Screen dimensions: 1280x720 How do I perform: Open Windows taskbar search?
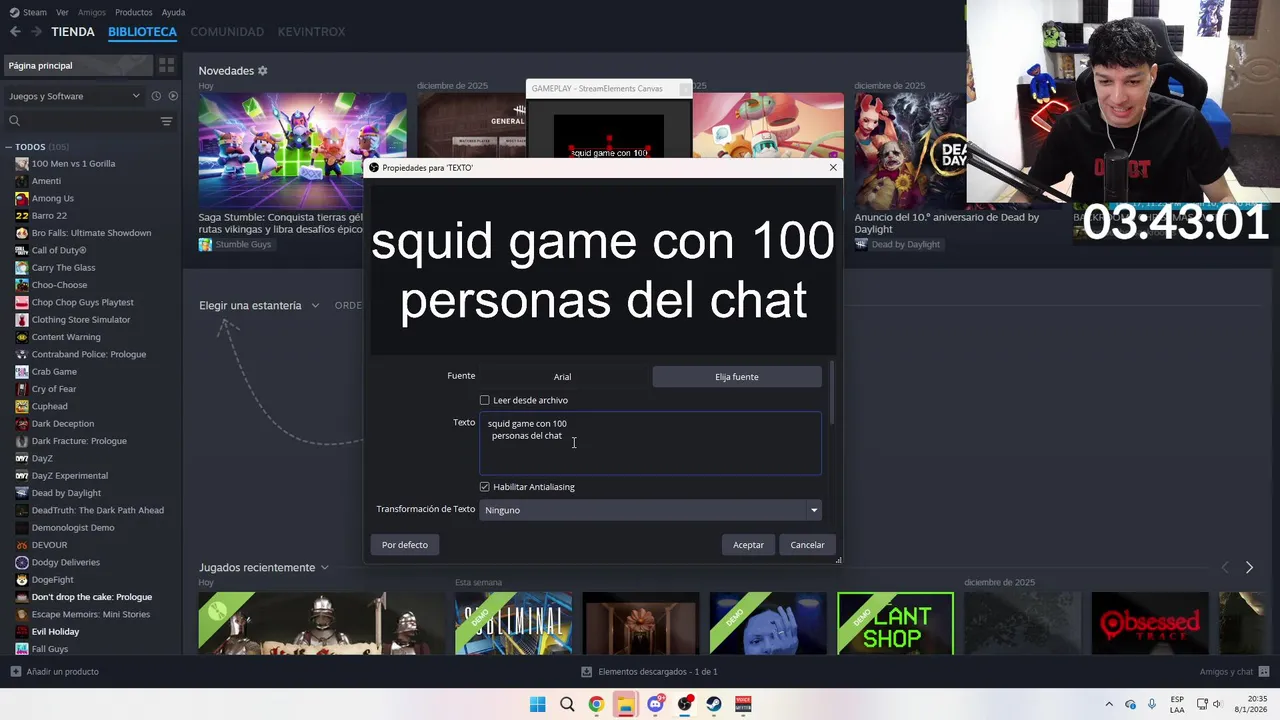[x=567, y=704]
